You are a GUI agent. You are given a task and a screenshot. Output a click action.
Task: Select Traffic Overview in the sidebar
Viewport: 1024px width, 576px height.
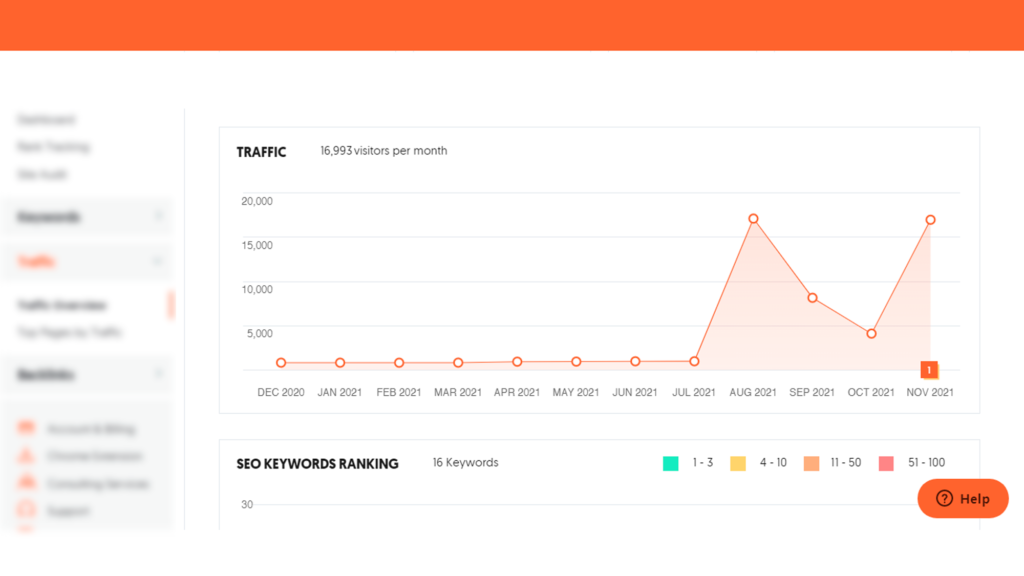[62, 305]
